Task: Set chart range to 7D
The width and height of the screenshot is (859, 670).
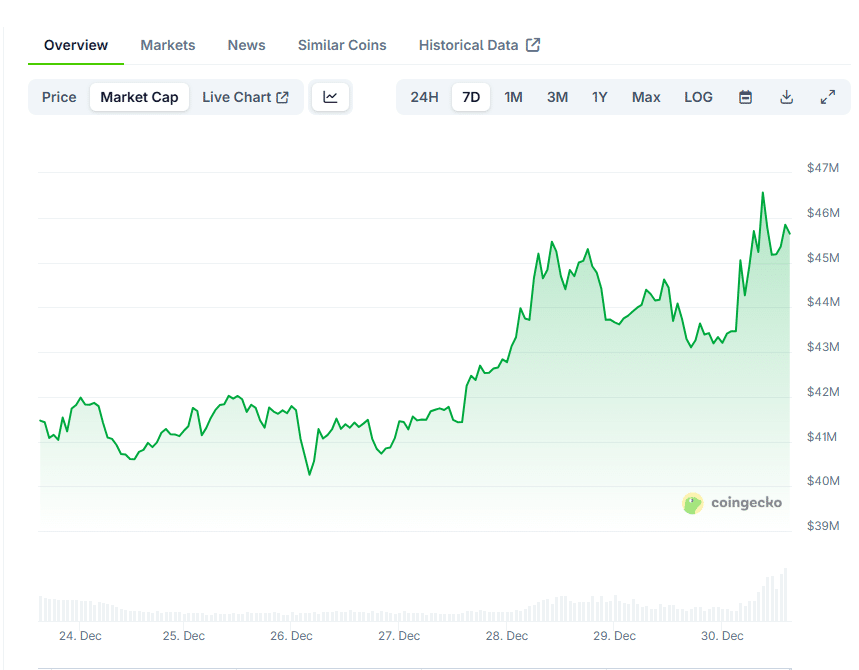Action: pyautogui.click(x=471, y=97)
